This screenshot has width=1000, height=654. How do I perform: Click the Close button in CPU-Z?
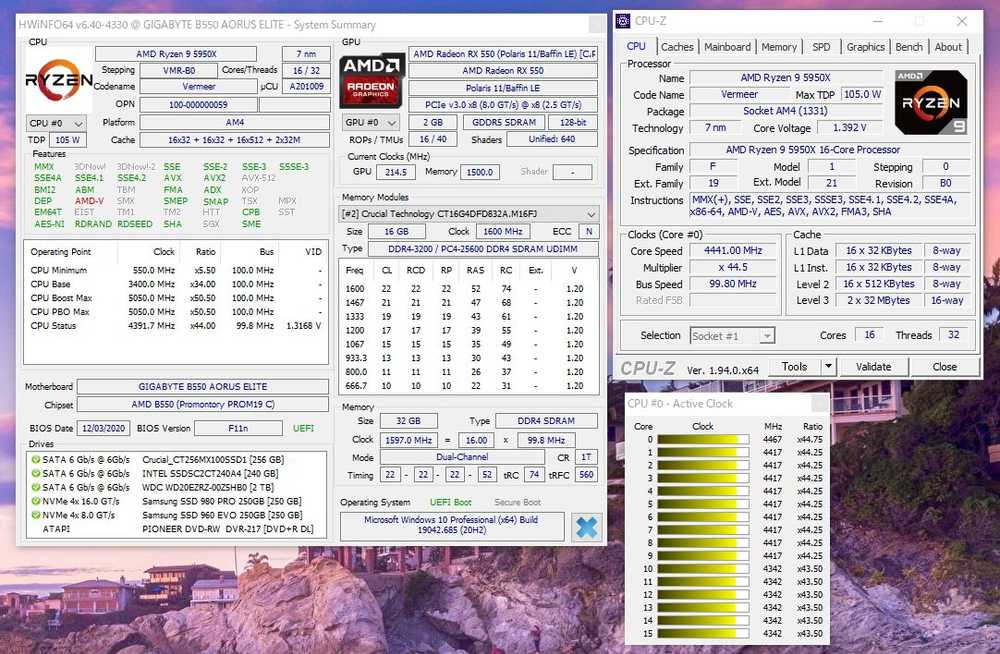[945, 366]
